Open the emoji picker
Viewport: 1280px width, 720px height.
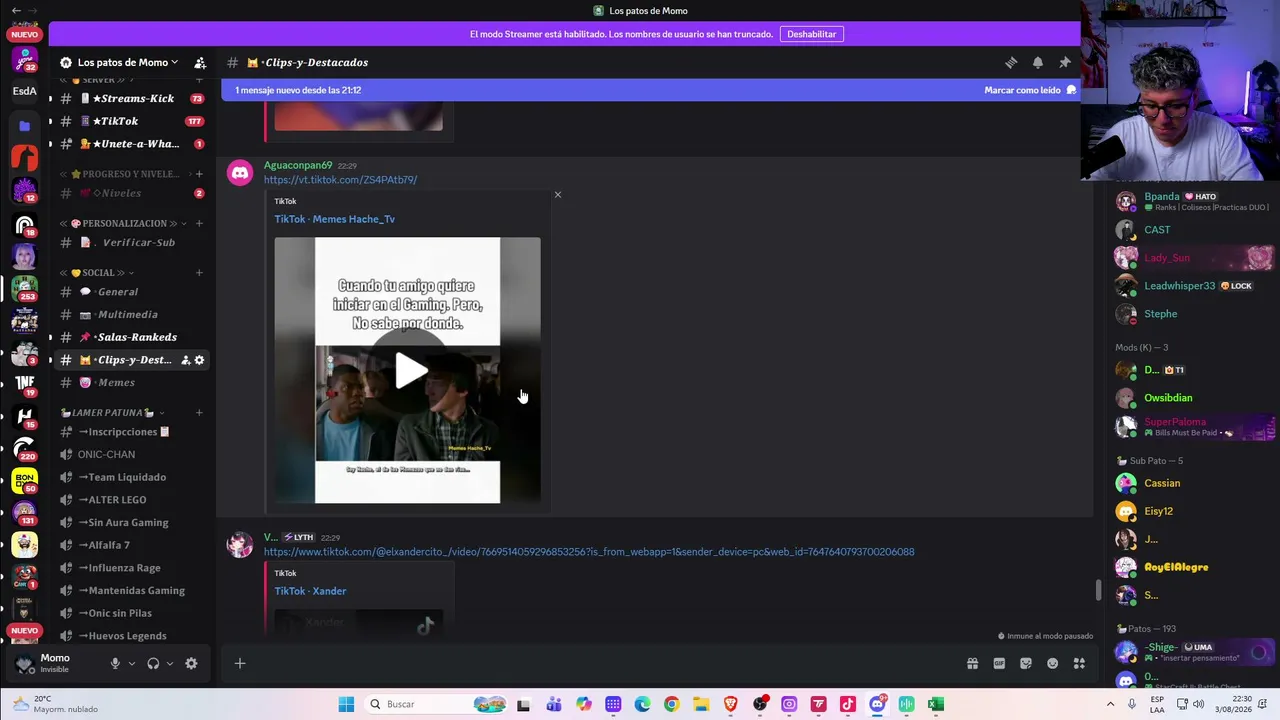click(x=1052, y=663)
